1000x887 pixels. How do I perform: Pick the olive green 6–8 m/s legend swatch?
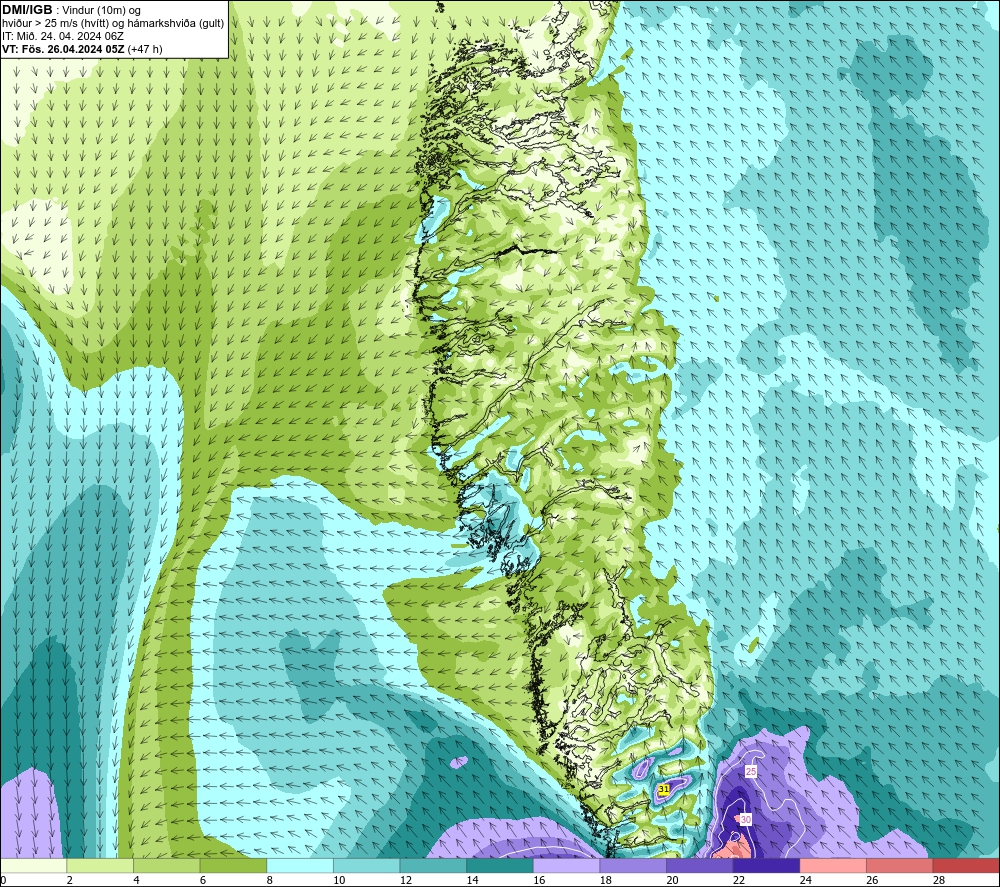coord(233,866)
